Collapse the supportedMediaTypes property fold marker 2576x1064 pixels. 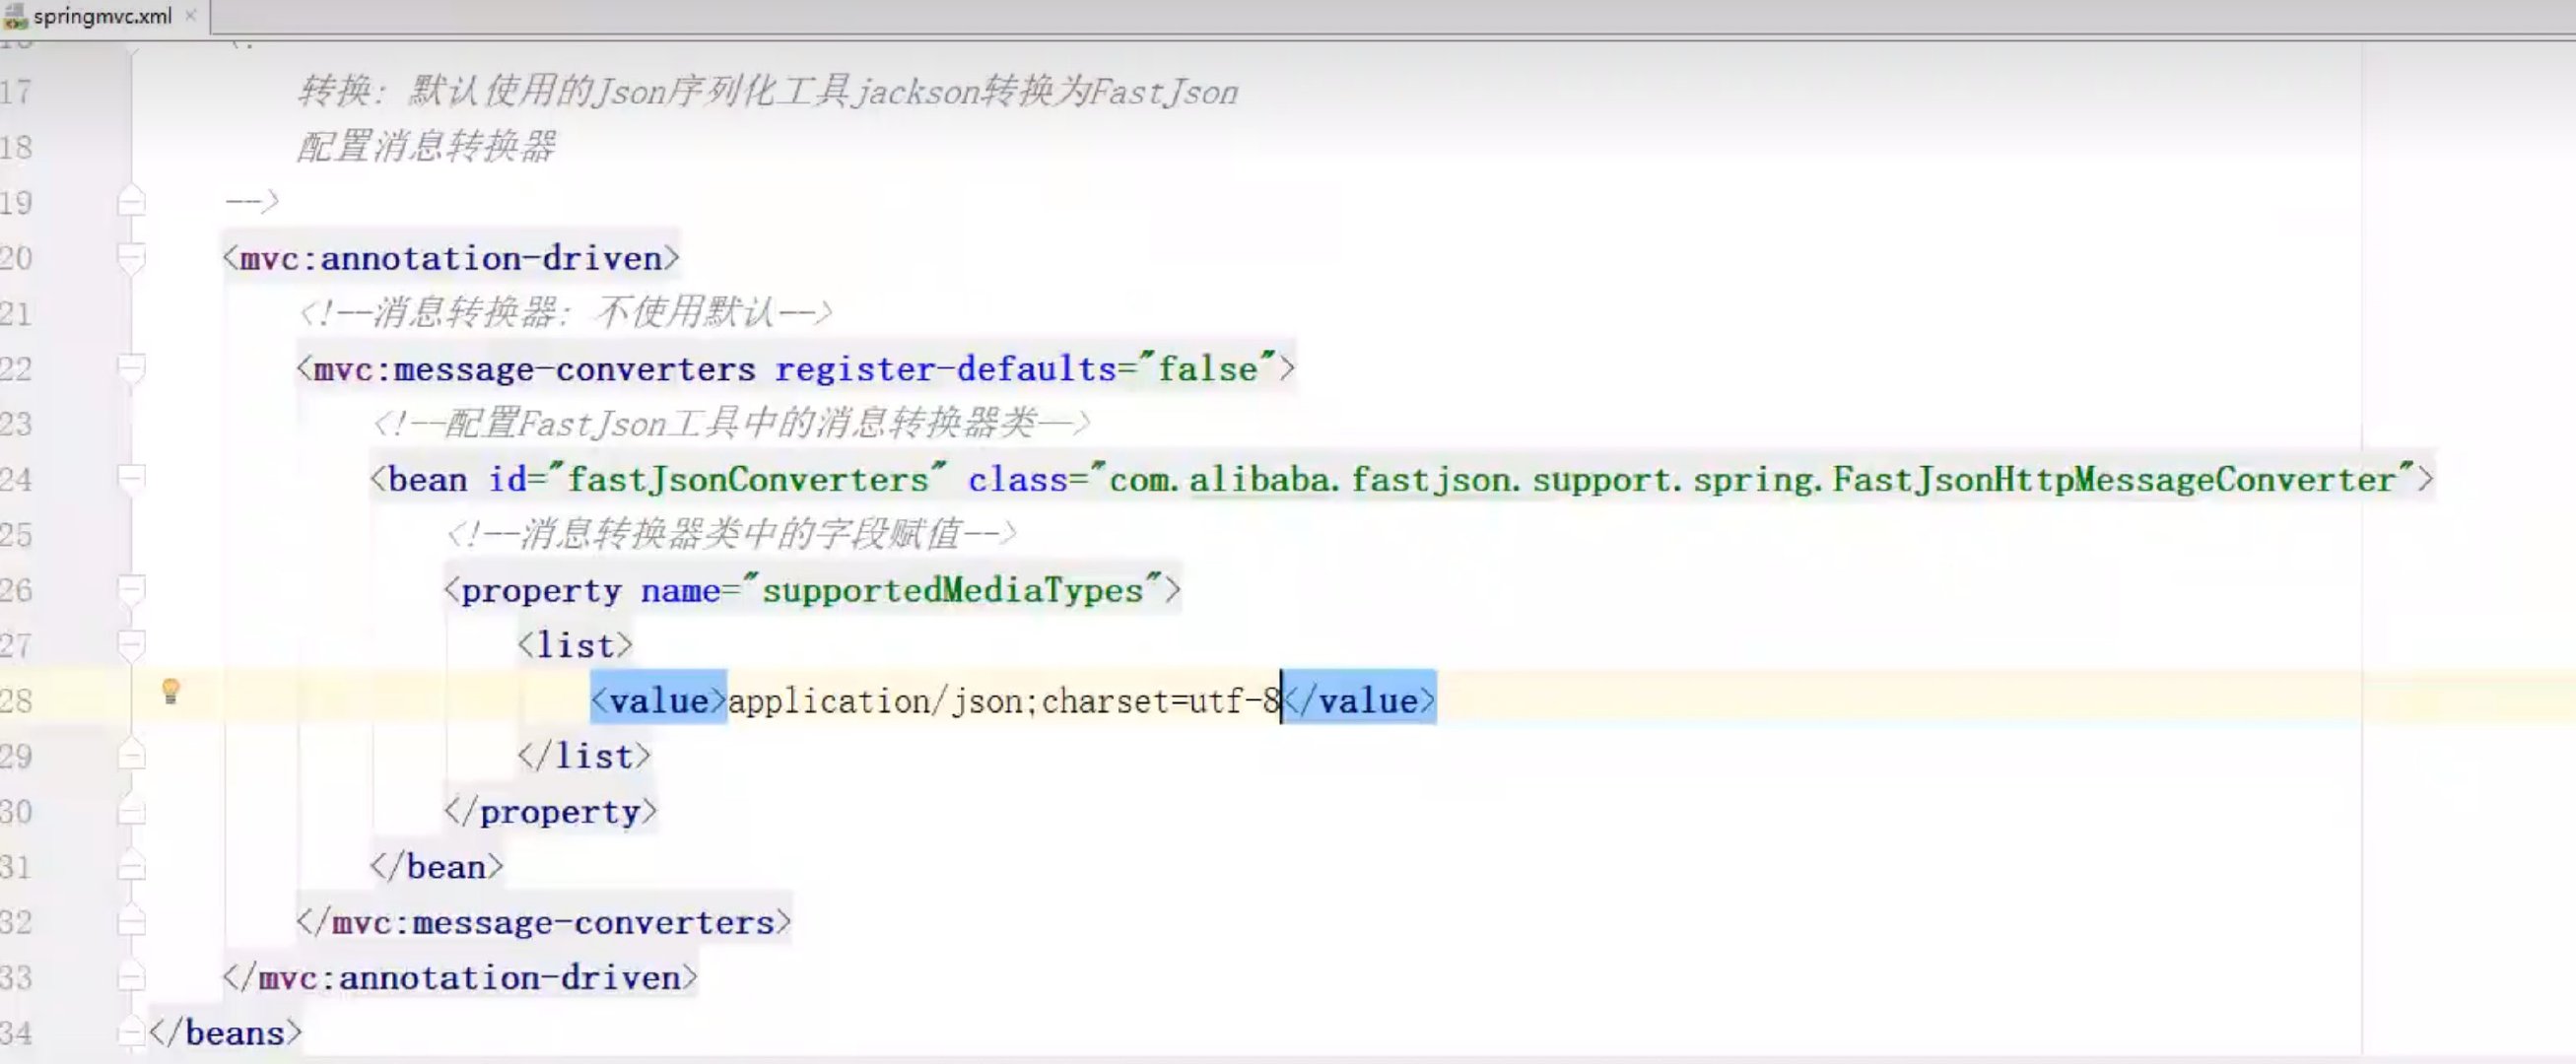(130, 590)
